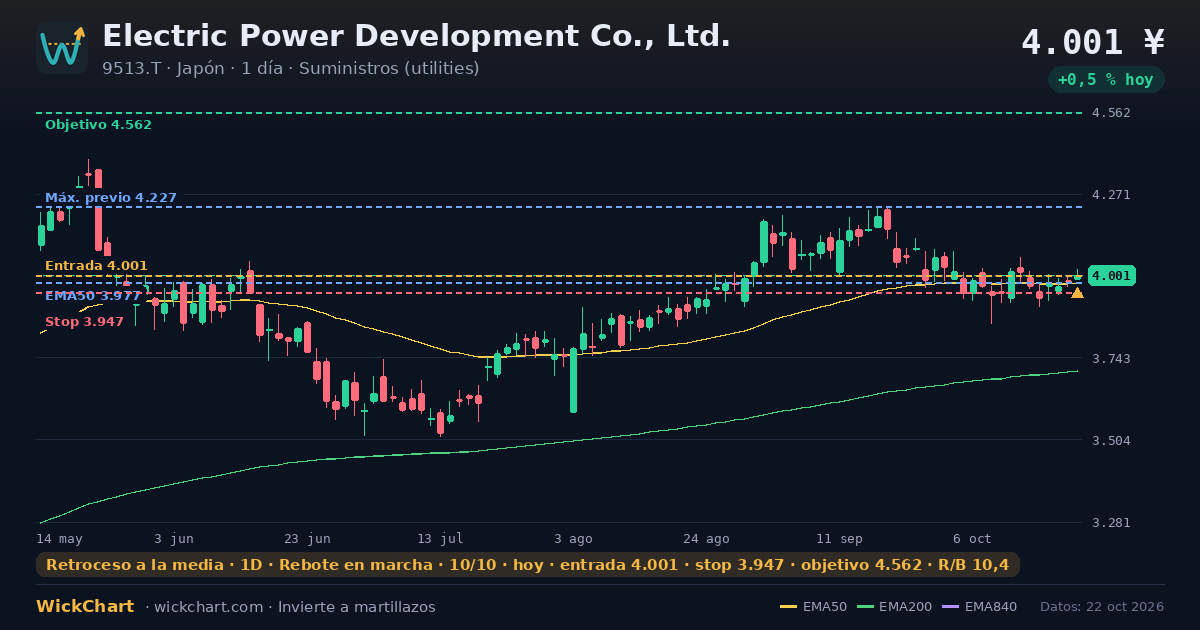
Task: Click the WickChart brand name in footer
Action: (85, 607)
